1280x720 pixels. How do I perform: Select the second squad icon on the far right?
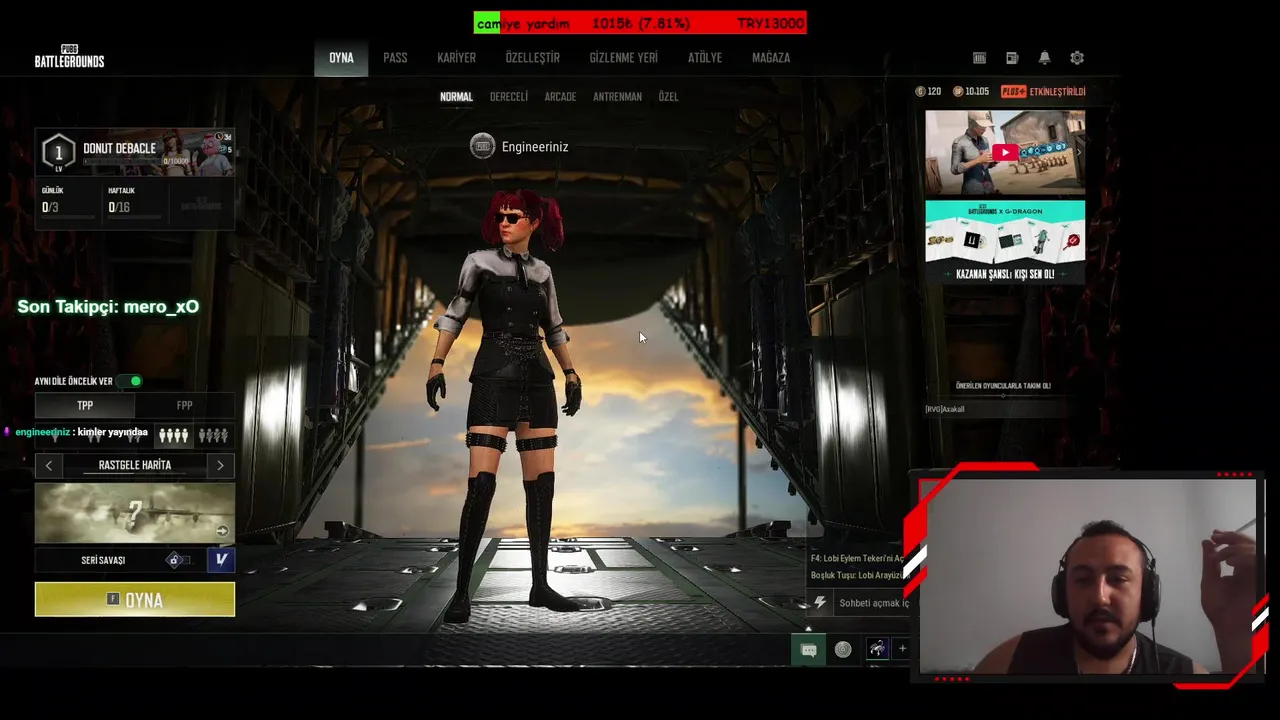213,435
